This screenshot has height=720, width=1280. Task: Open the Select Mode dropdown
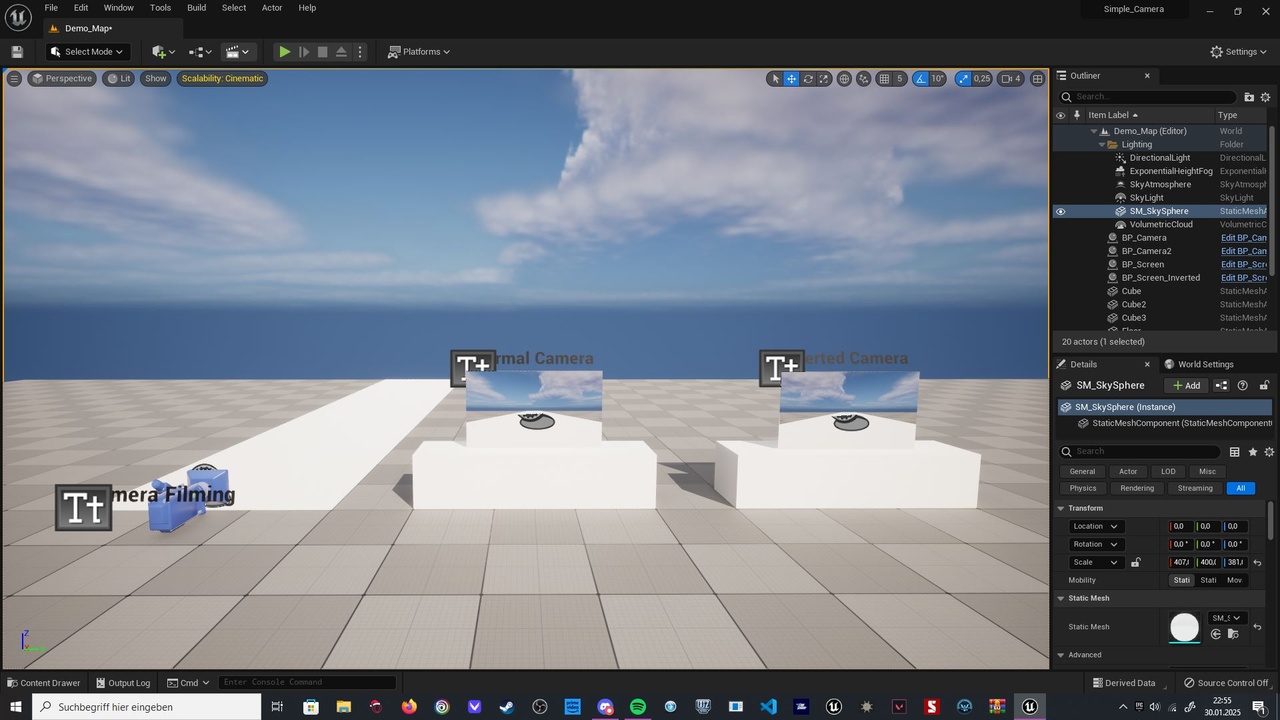click(x=87, y=52)
